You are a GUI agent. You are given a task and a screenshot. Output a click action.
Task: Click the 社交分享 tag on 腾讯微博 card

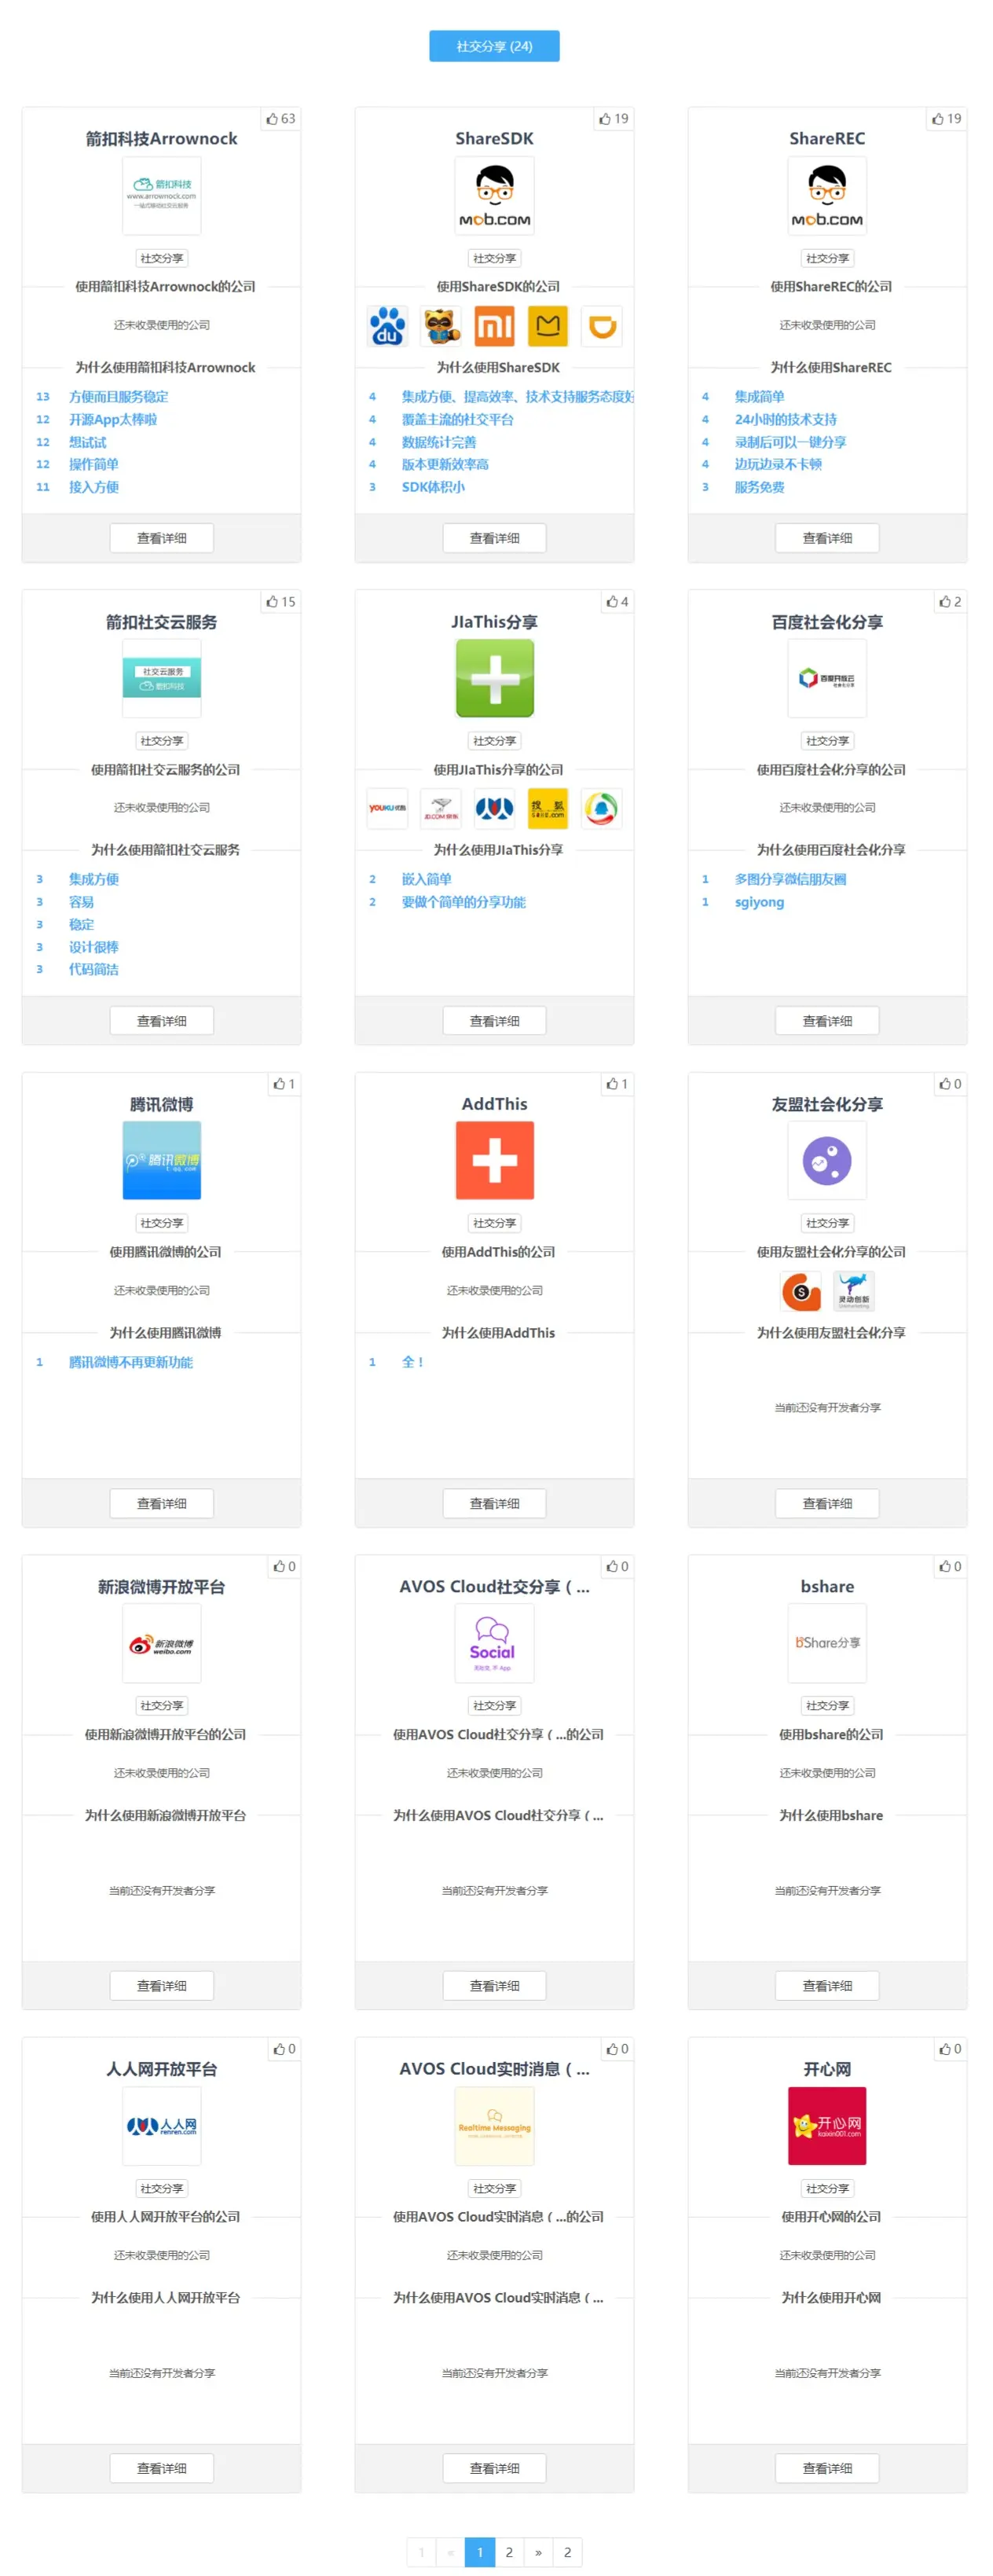coord(162,1223)
